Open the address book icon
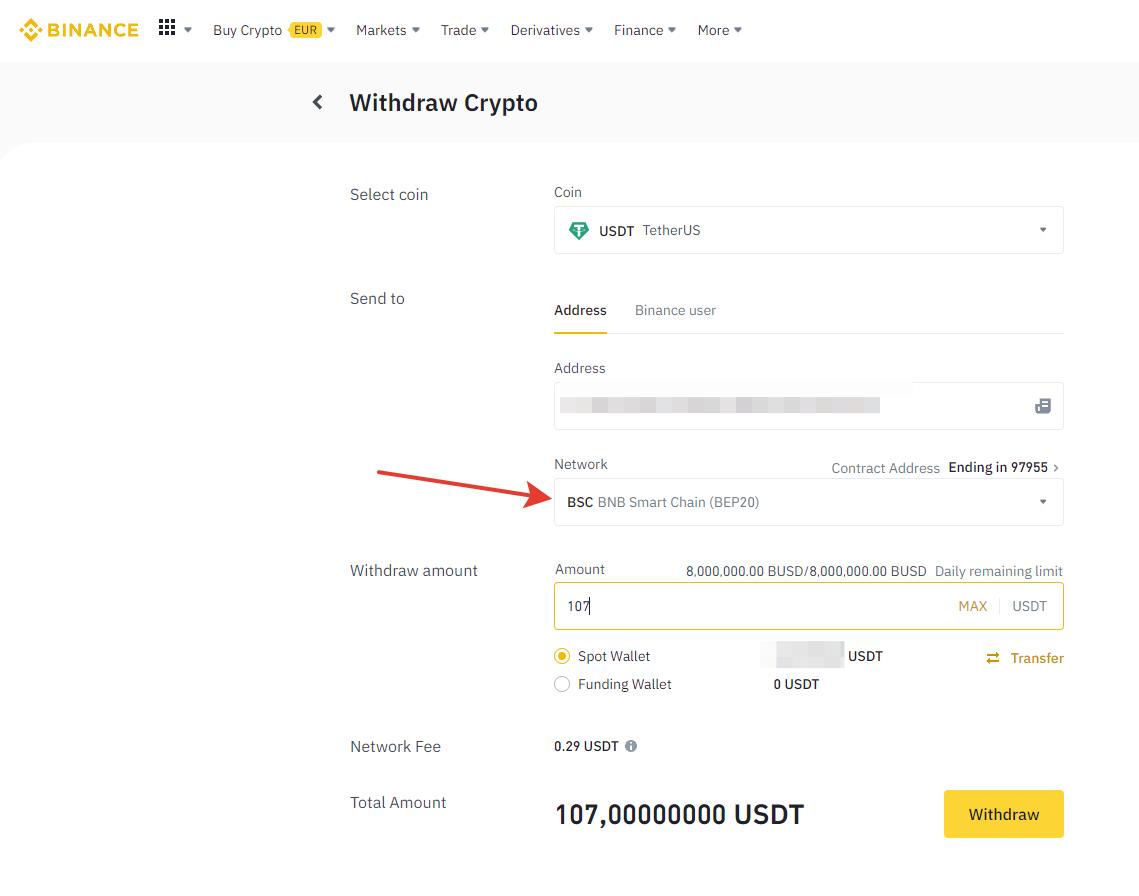 1042,406
